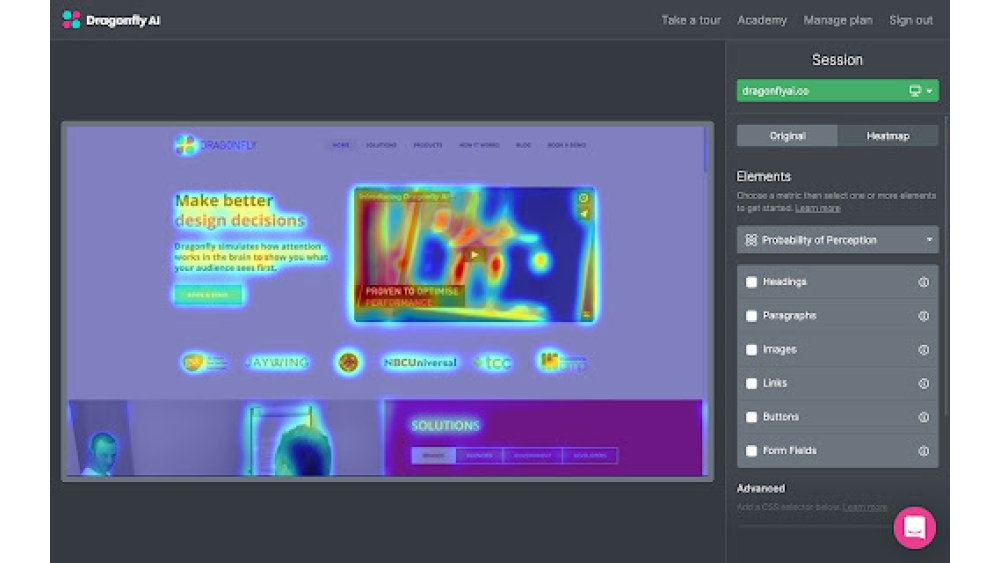The width and height of the screenshot is (1000, 563).
Task: Open the Probability of Perception dropdown
Action: pos(837,240)
